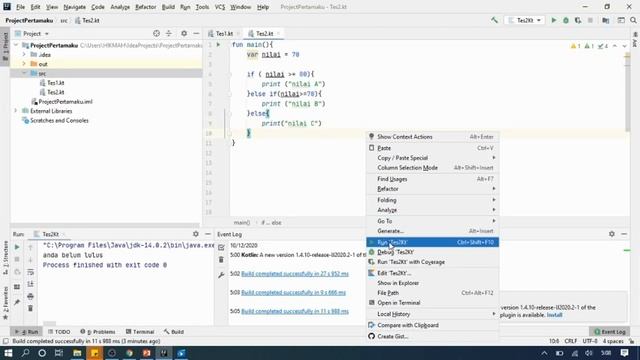Expand External Libraries node

coord(16,111)
